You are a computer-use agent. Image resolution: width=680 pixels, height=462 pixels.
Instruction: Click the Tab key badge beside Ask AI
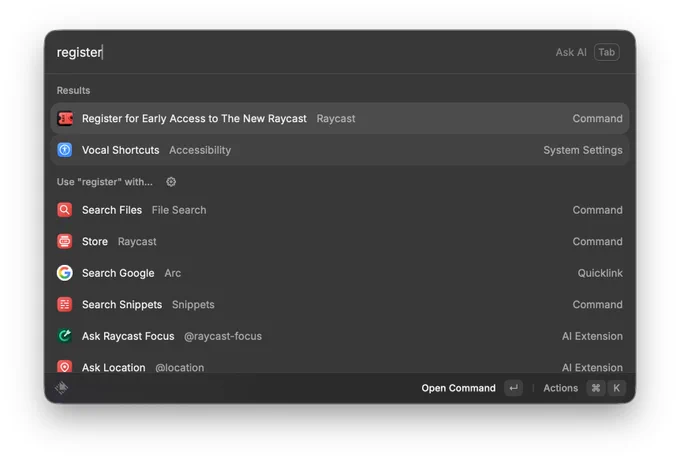click(607, 52)
